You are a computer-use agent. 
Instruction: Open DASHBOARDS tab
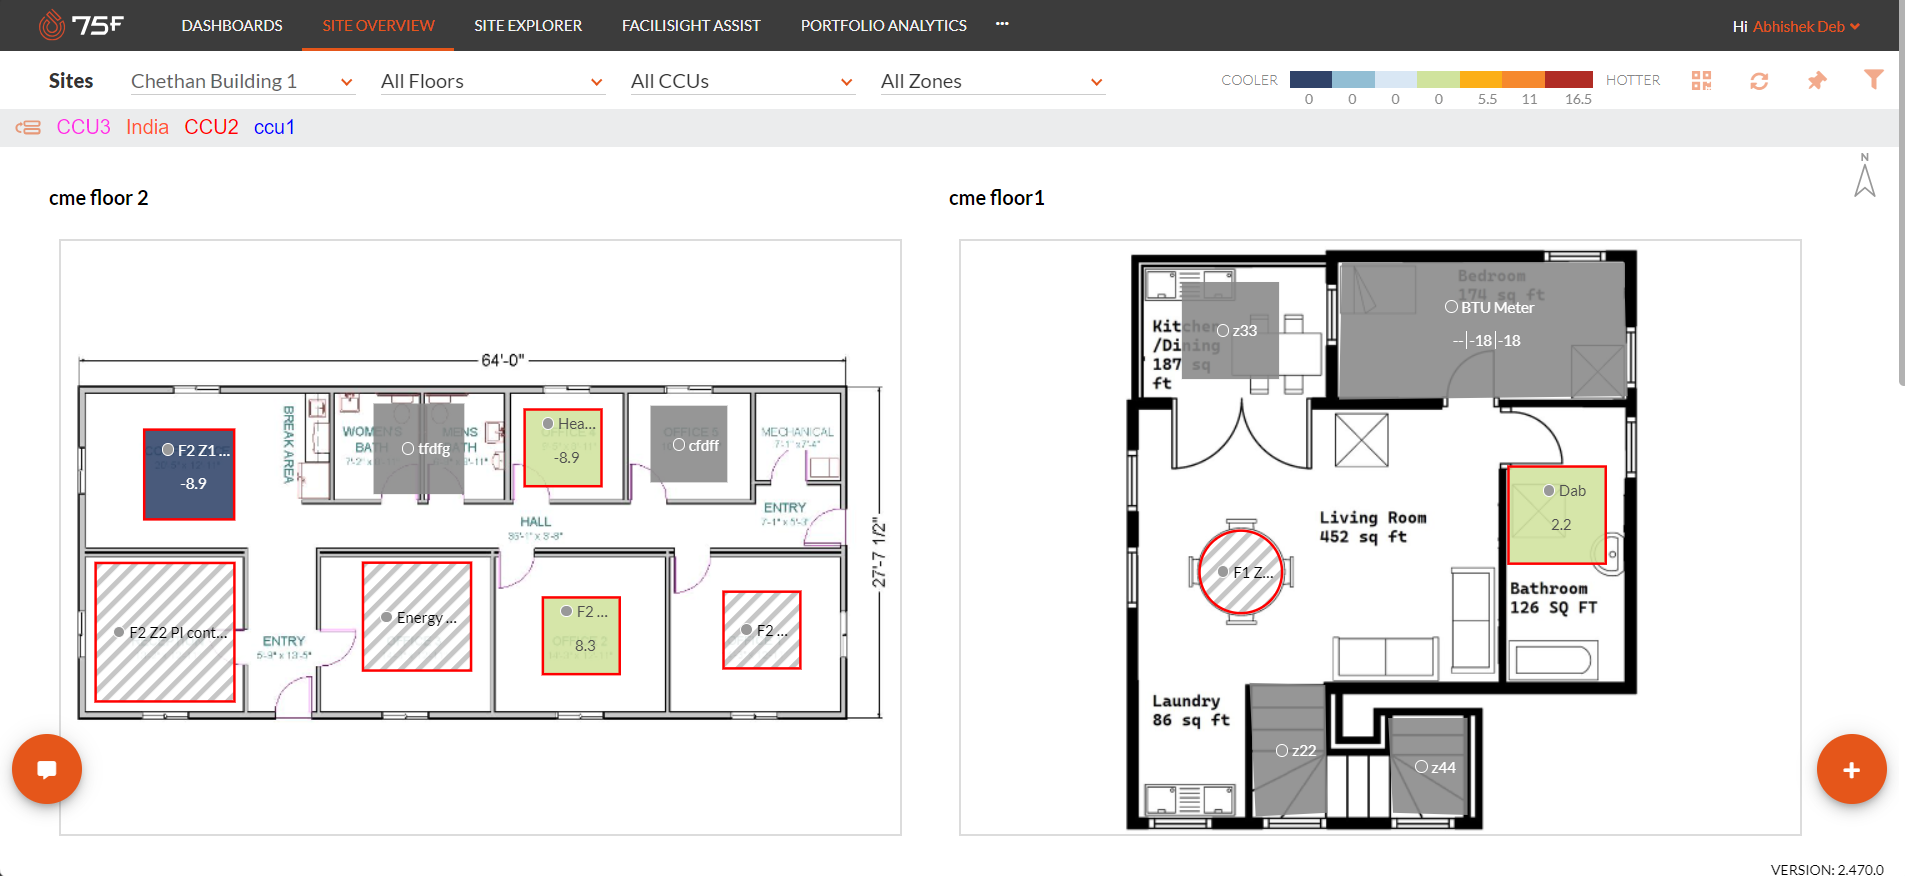click(x=232, y=25)
